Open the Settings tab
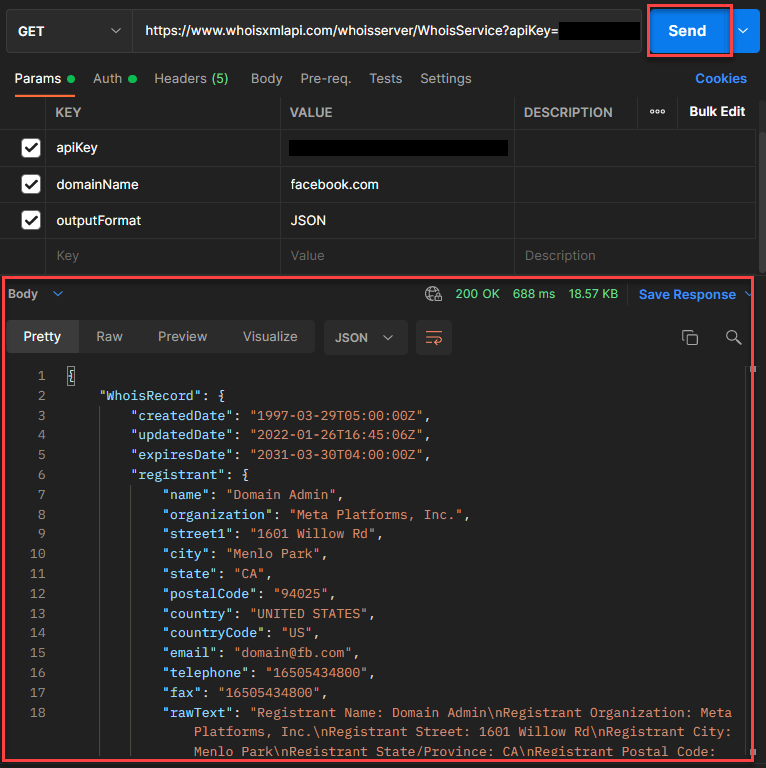 point(446,79)
